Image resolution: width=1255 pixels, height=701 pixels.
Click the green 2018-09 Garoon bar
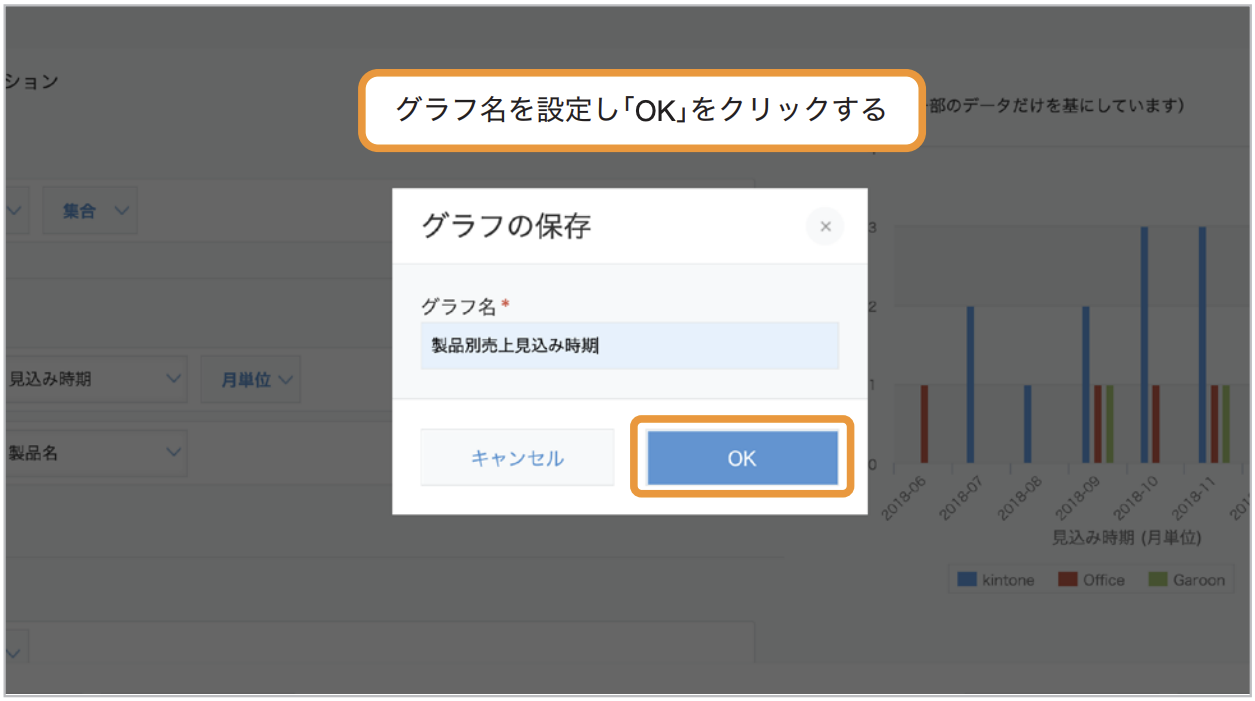tap(1109, 425)
